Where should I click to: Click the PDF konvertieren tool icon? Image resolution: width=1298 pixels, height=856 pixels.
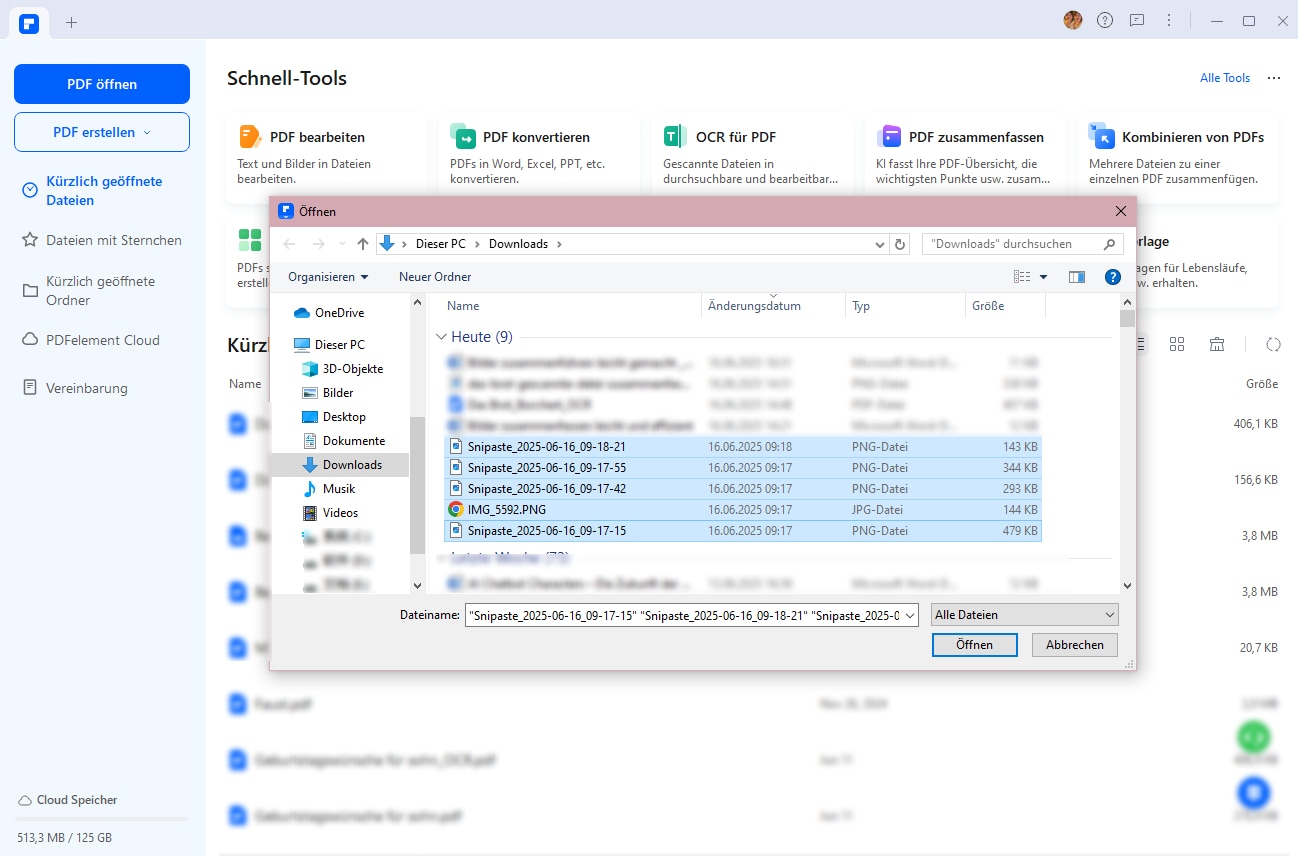coord(463,137)
